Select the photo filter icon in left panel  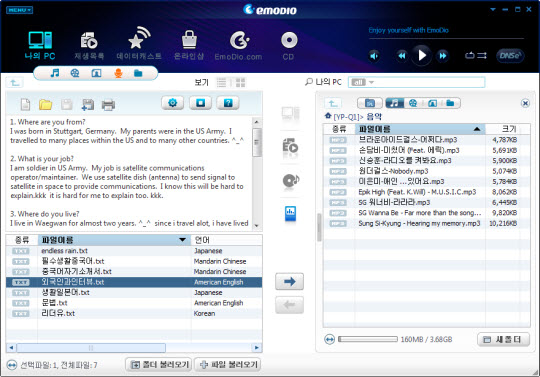(x=96, y=73)
